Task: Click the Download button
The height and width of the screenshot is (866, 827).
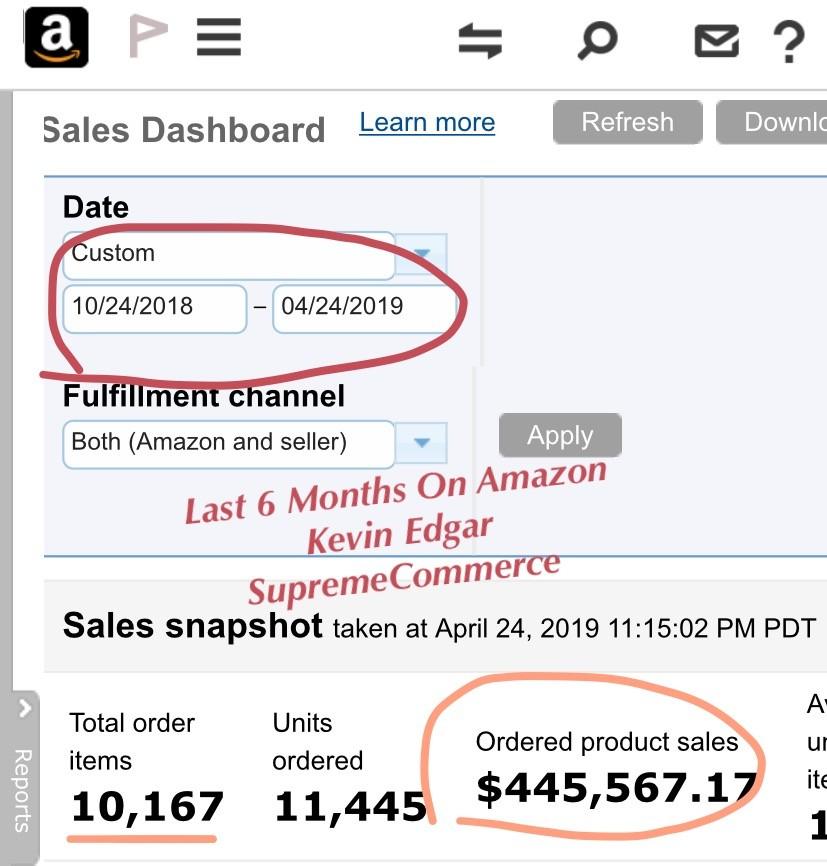Action: coord(772,123)
